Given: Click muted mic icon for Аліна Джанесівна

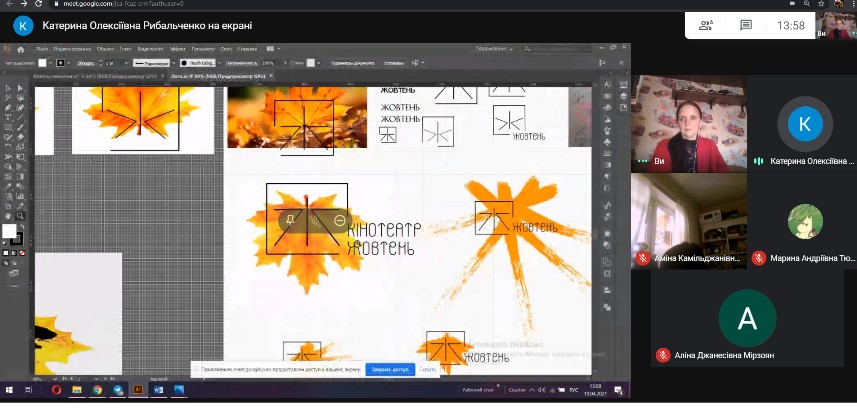Looking at the screenshot, I should [662, 355].
